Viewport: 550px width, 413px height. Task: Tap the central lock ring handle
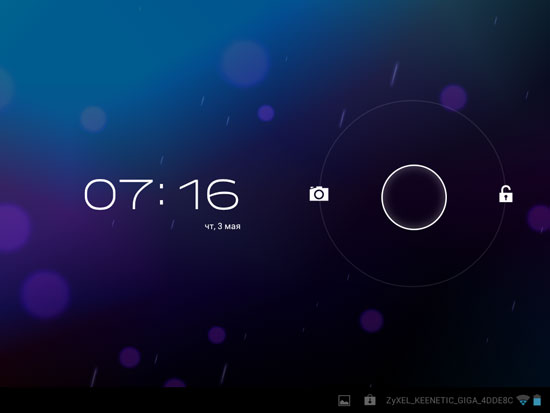414,197
